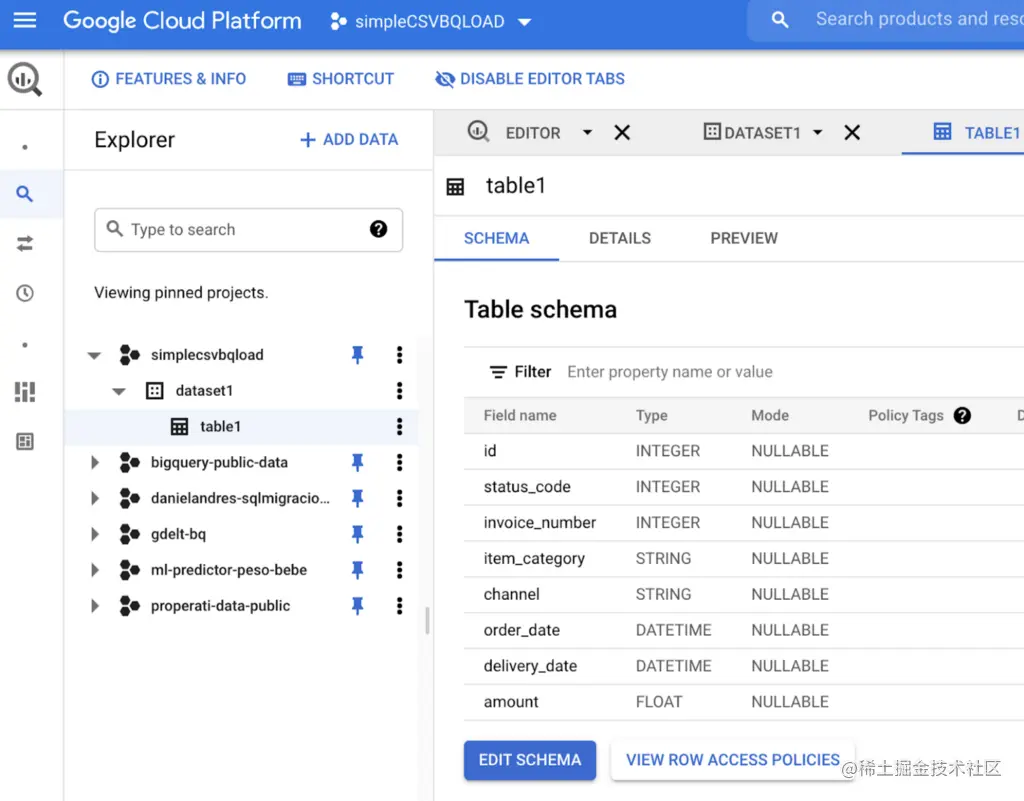Collapse the dataset1 node
This screenshot has height=801, width=1024.
point(119,391)
